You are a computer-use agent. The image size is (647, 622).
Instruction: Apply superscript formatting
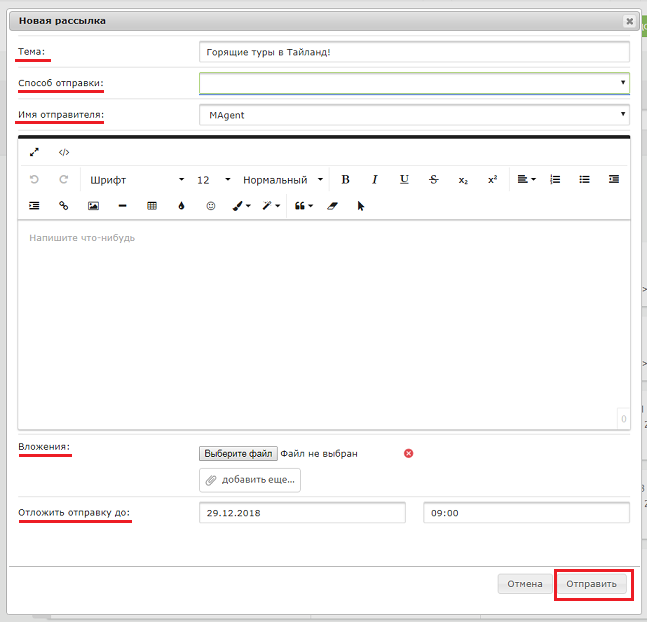(x=493, y=180)
